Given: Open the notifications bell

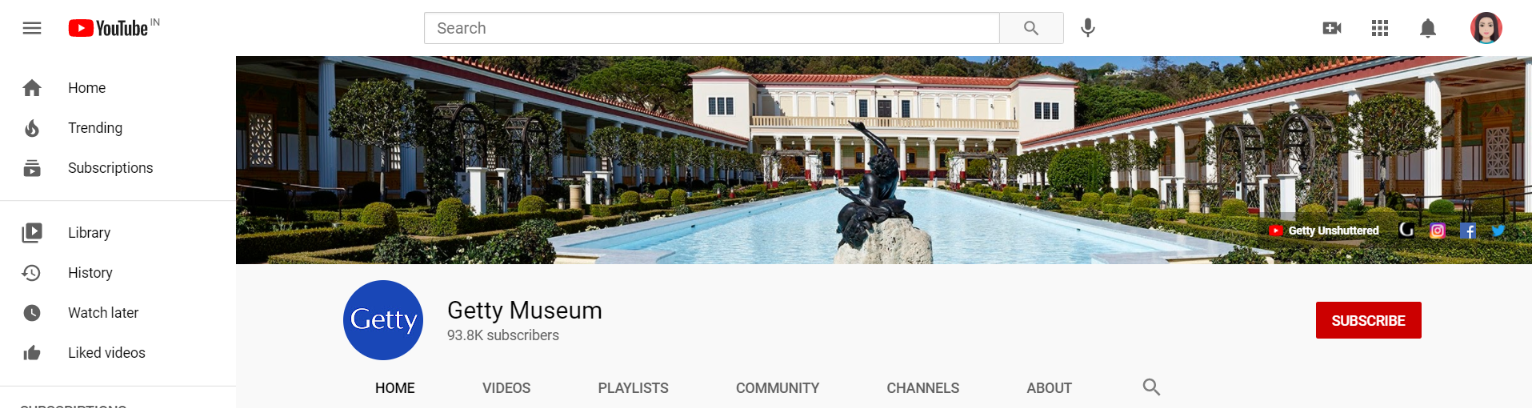Looking at the screenshot, I should point(1428,28).
